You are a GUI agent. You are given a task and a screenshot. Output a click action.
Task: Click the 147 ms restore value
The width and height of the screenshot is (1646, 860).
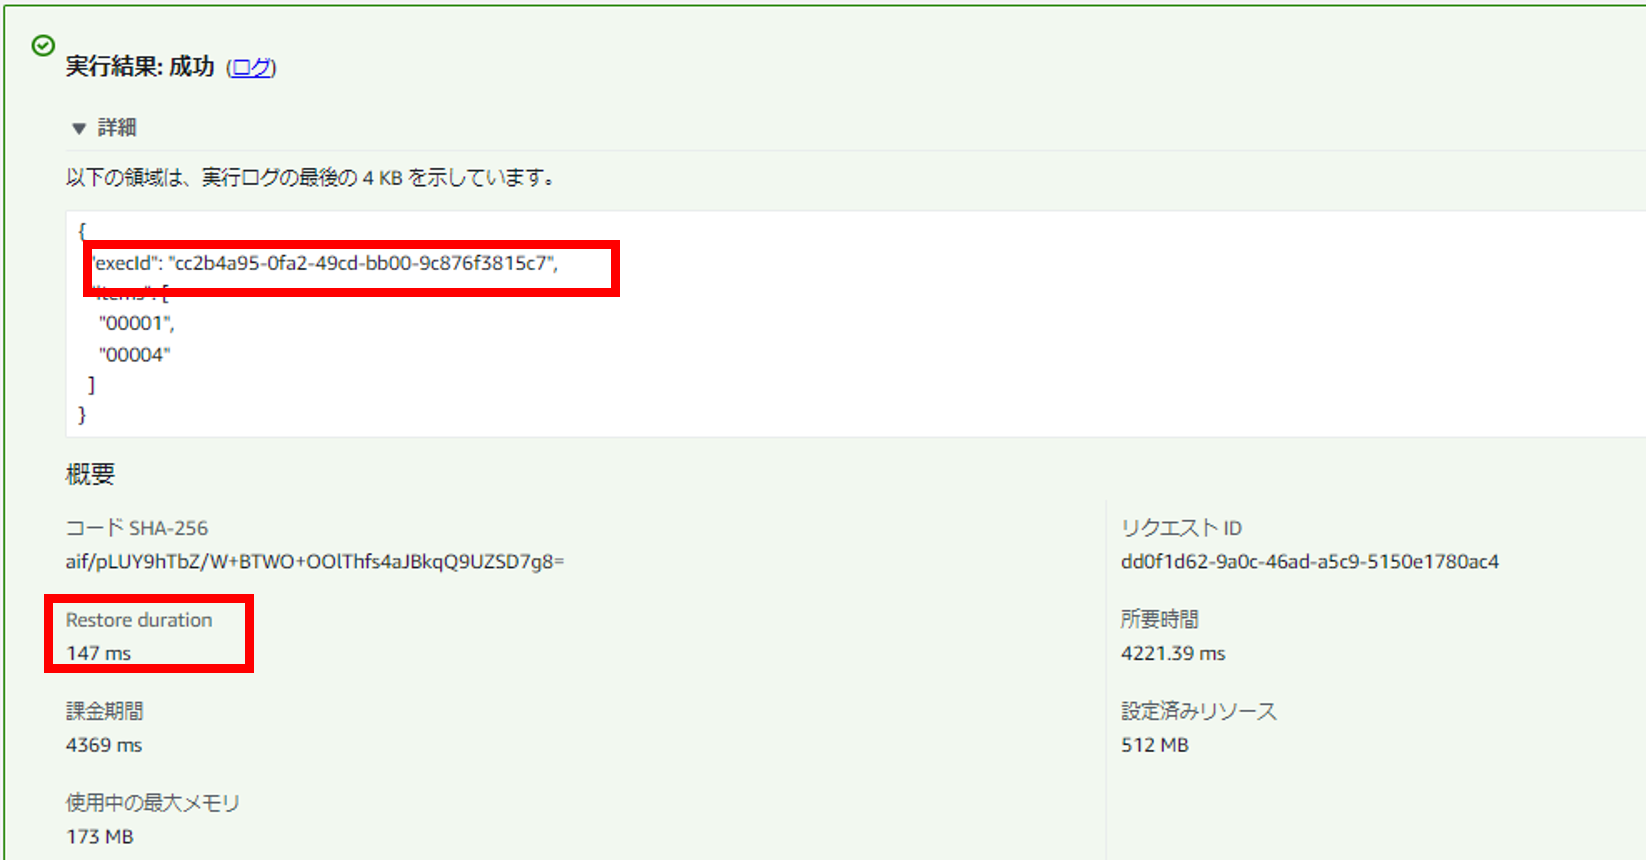click(x=98, y=653)
